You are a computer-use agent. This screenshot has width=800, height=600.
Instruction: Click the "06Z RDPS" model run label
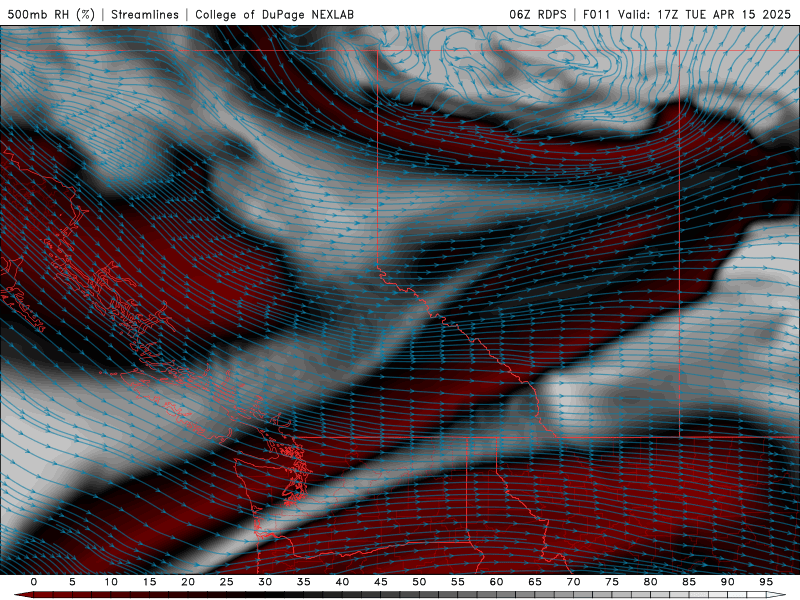[x=538, y=14]
